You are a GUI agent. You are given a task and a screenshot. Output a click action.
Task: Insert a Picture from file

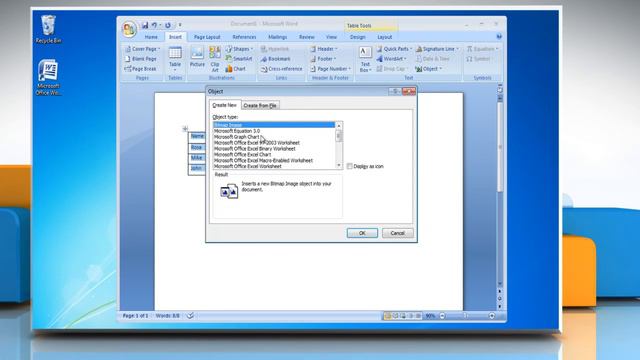[197, 57]
